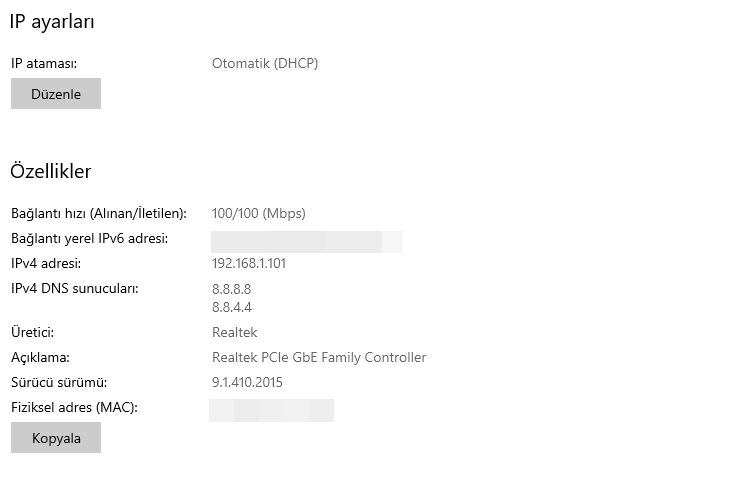
Task: Select the Otomatik (DHCP) value text
Action: (265, 63)
